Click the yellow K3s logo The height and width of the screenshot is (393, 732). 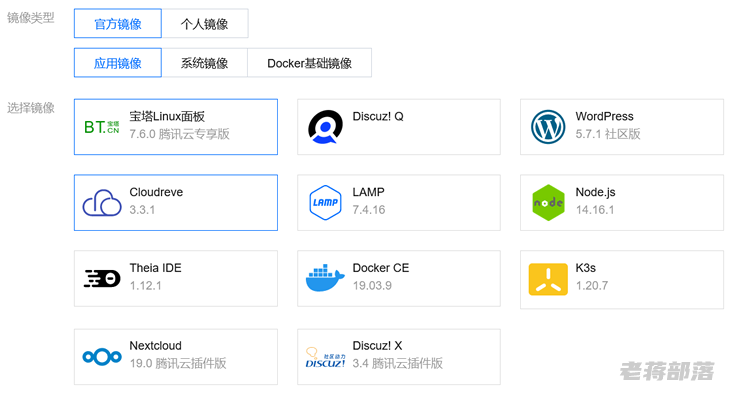point(548,279)
